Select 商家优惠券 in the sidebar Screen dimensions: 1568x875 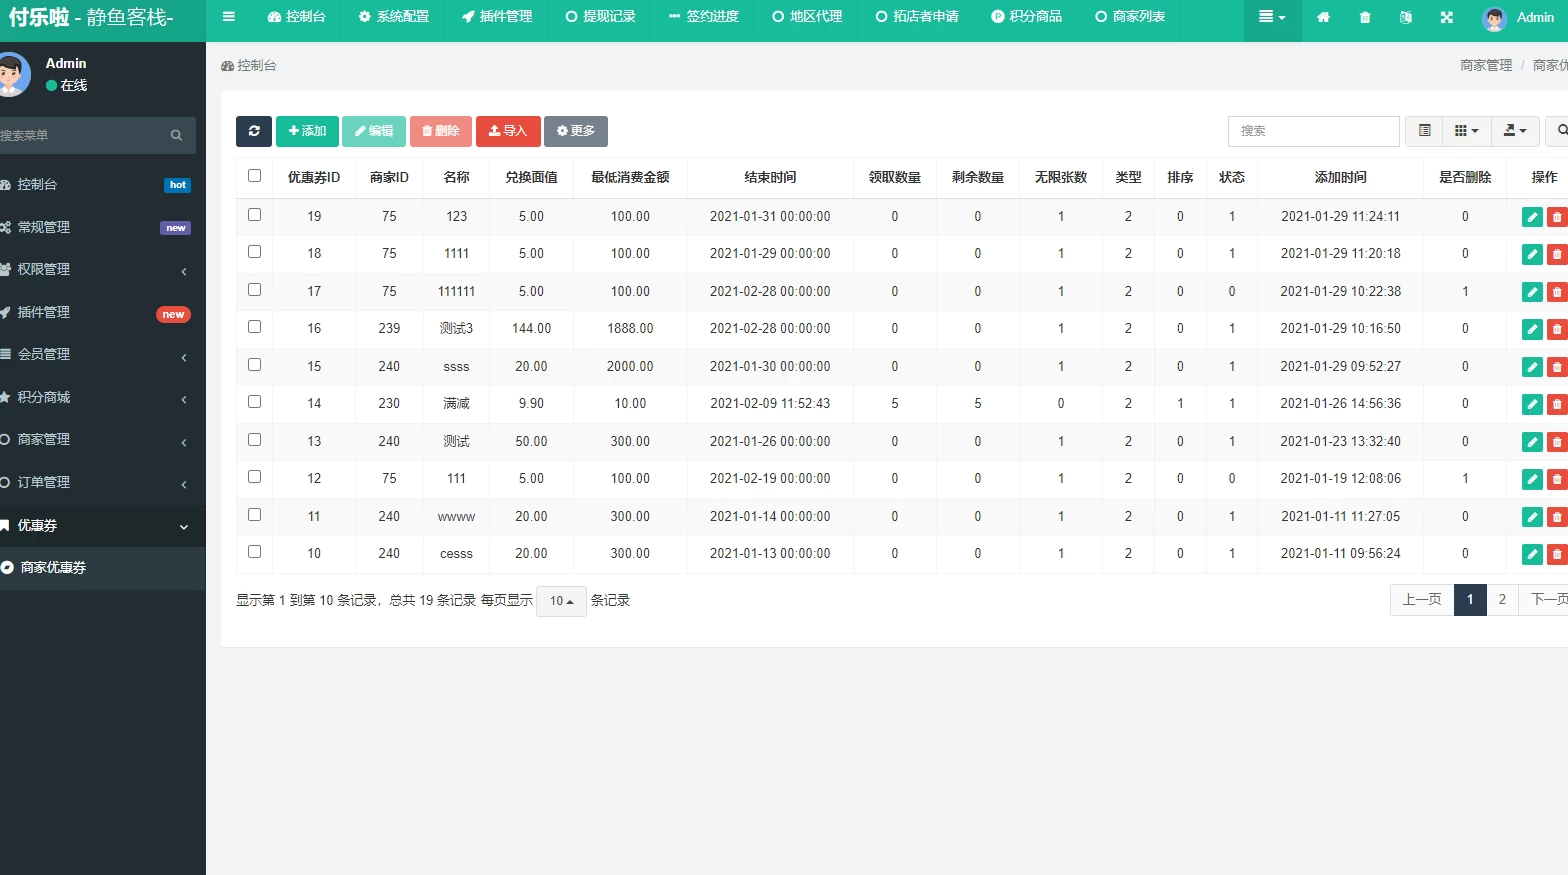click(x=54, y=567)
